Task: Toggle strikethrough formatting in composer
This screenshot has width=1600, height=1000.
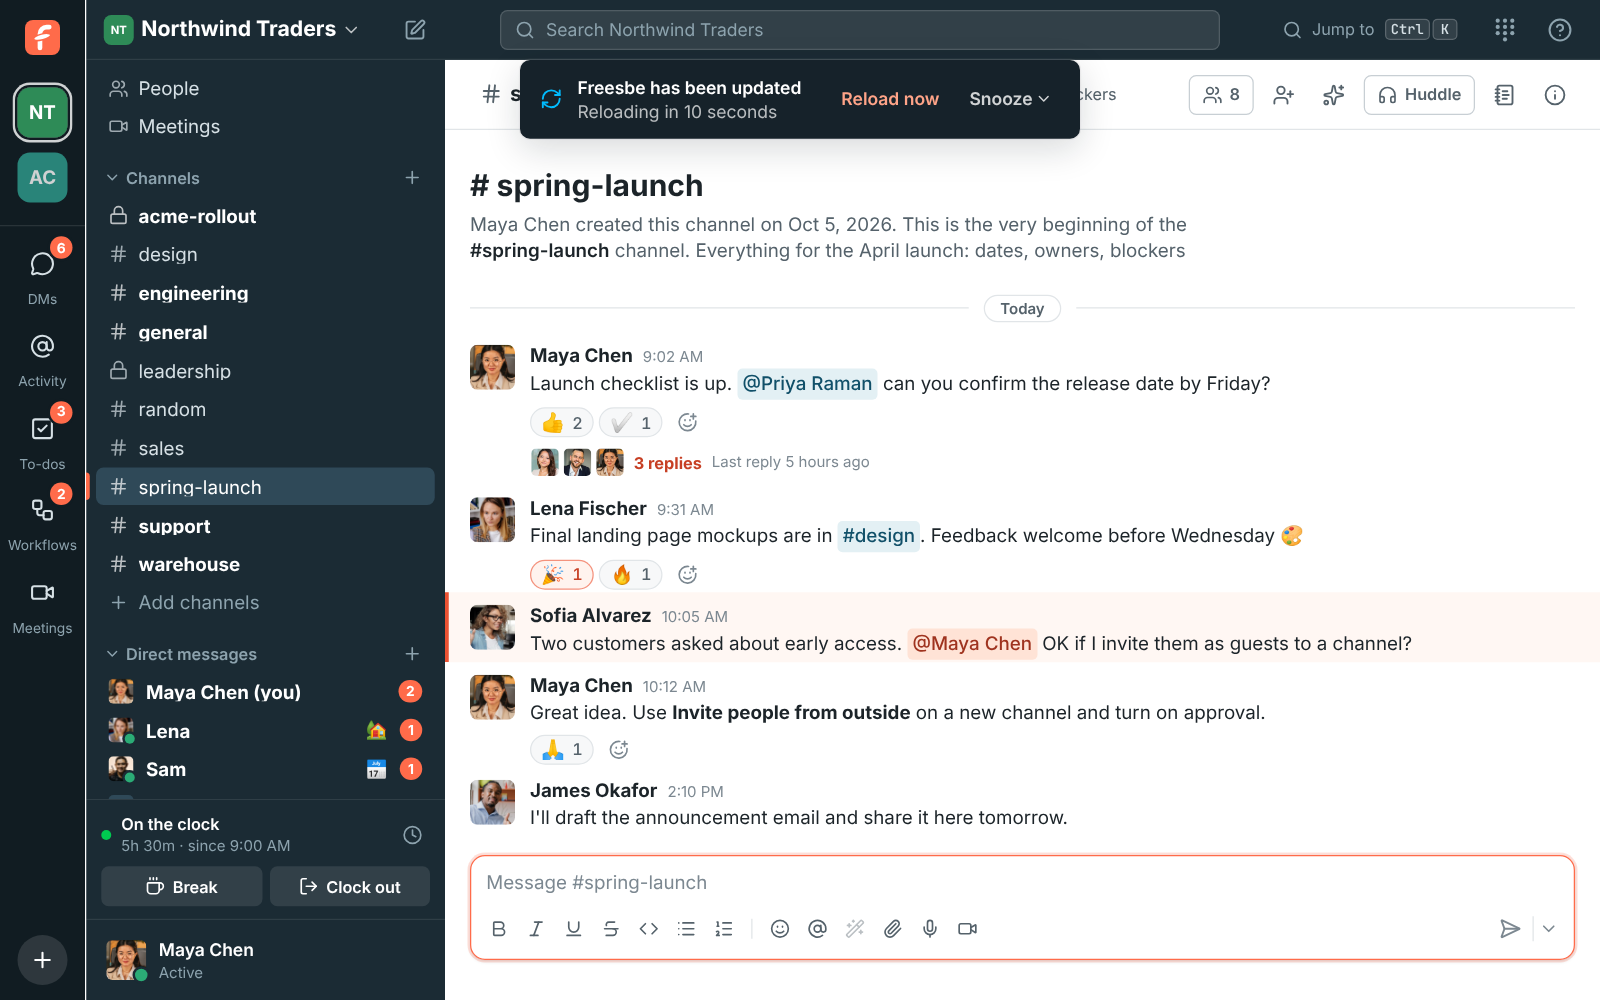Action: (x=611, y=929)
